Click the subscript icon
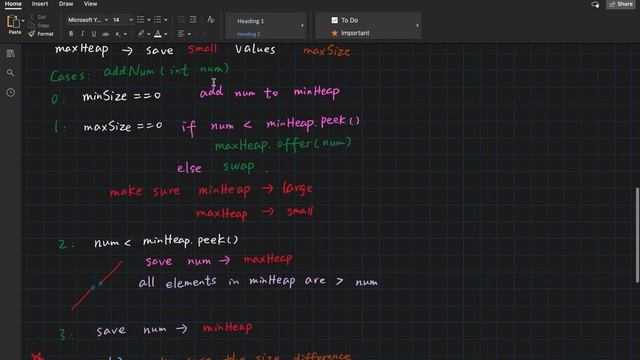Viewport: 640px width, 360px height. [x=118, y=34]
